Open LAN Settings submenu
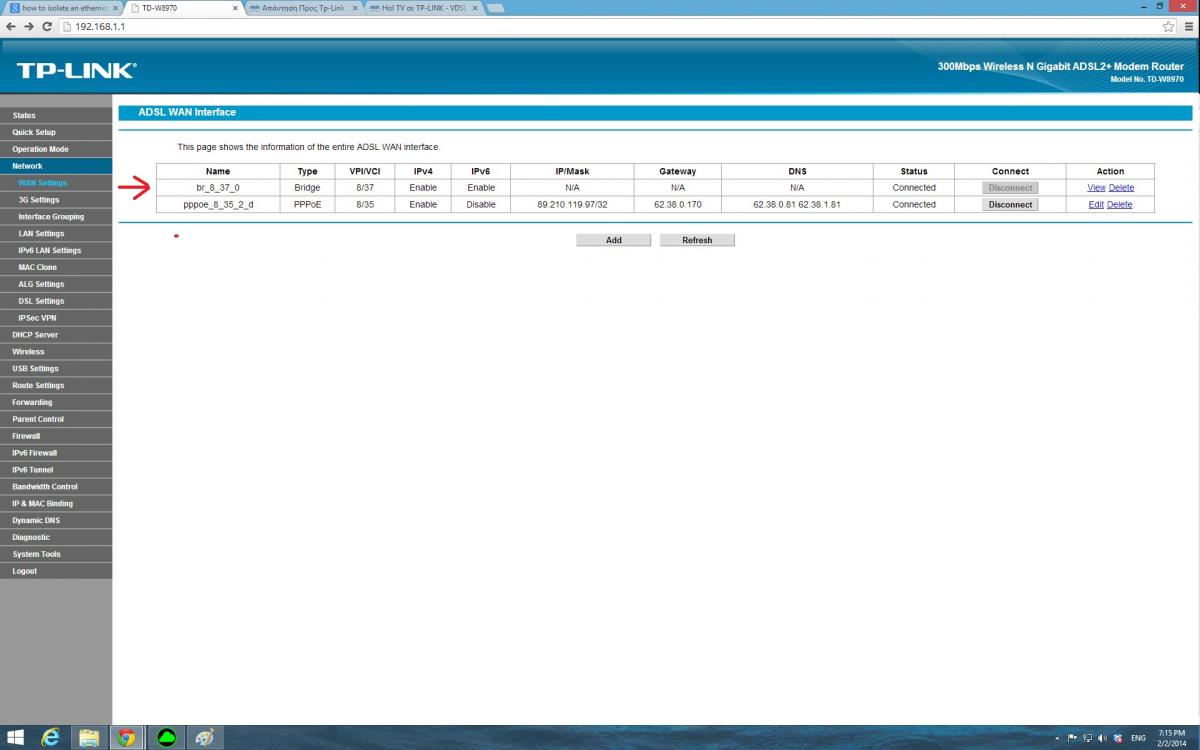 click(56, 233)
